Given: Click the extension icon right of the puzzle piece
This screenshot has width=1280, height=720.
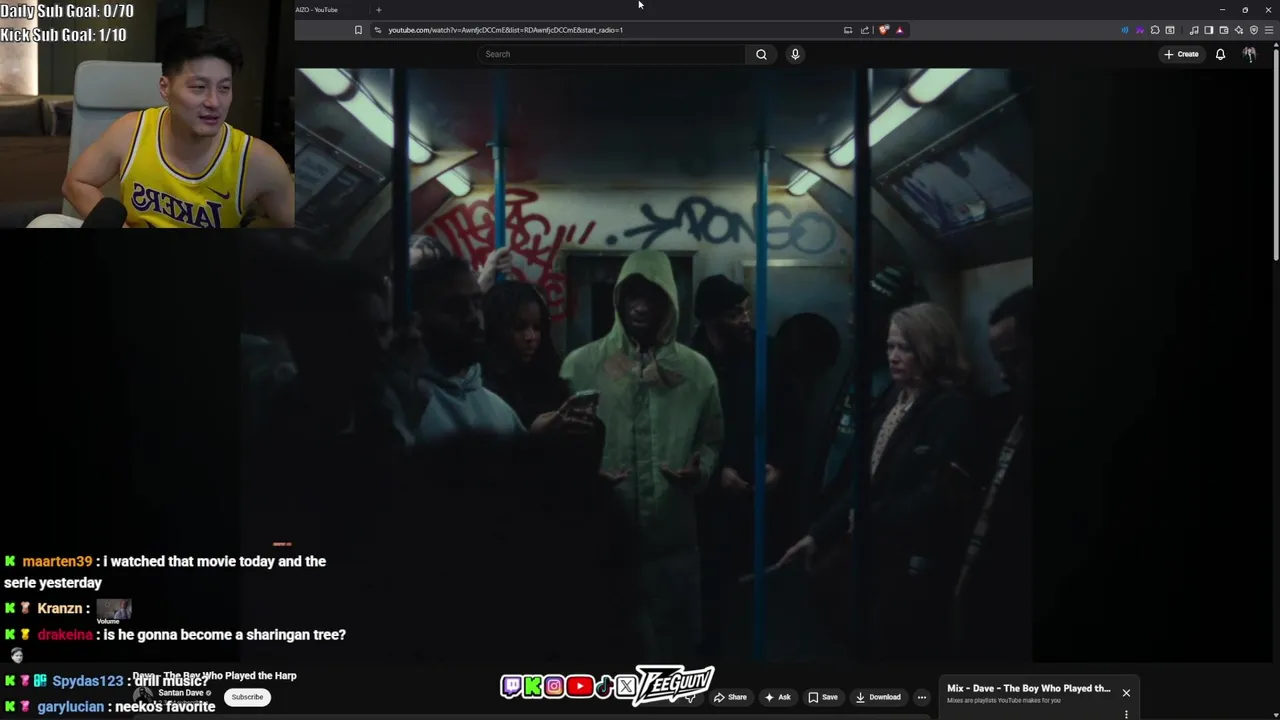Looking at the screenshot, I should point(1170,30).
